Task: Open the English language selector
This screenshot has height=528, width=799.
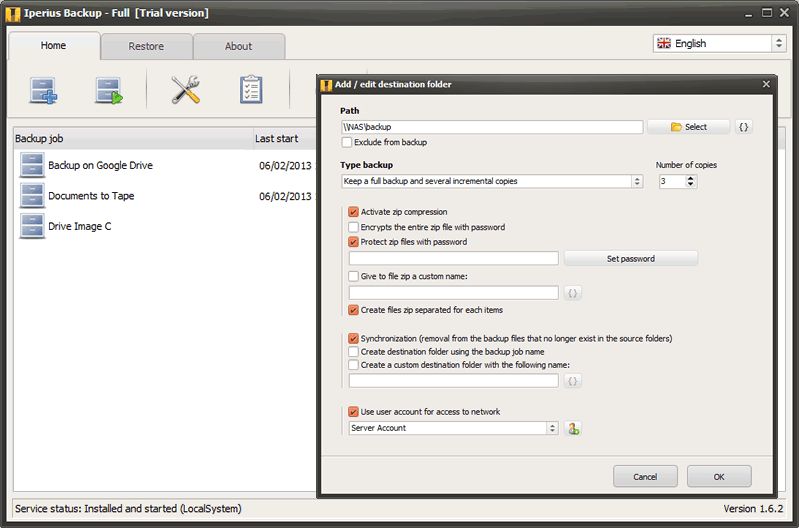Action: (719, 43)
